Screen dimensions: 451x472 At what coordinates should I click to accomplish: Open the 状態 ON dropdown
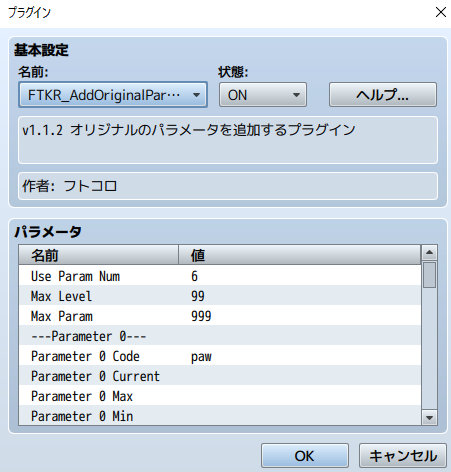pos(263,95)
